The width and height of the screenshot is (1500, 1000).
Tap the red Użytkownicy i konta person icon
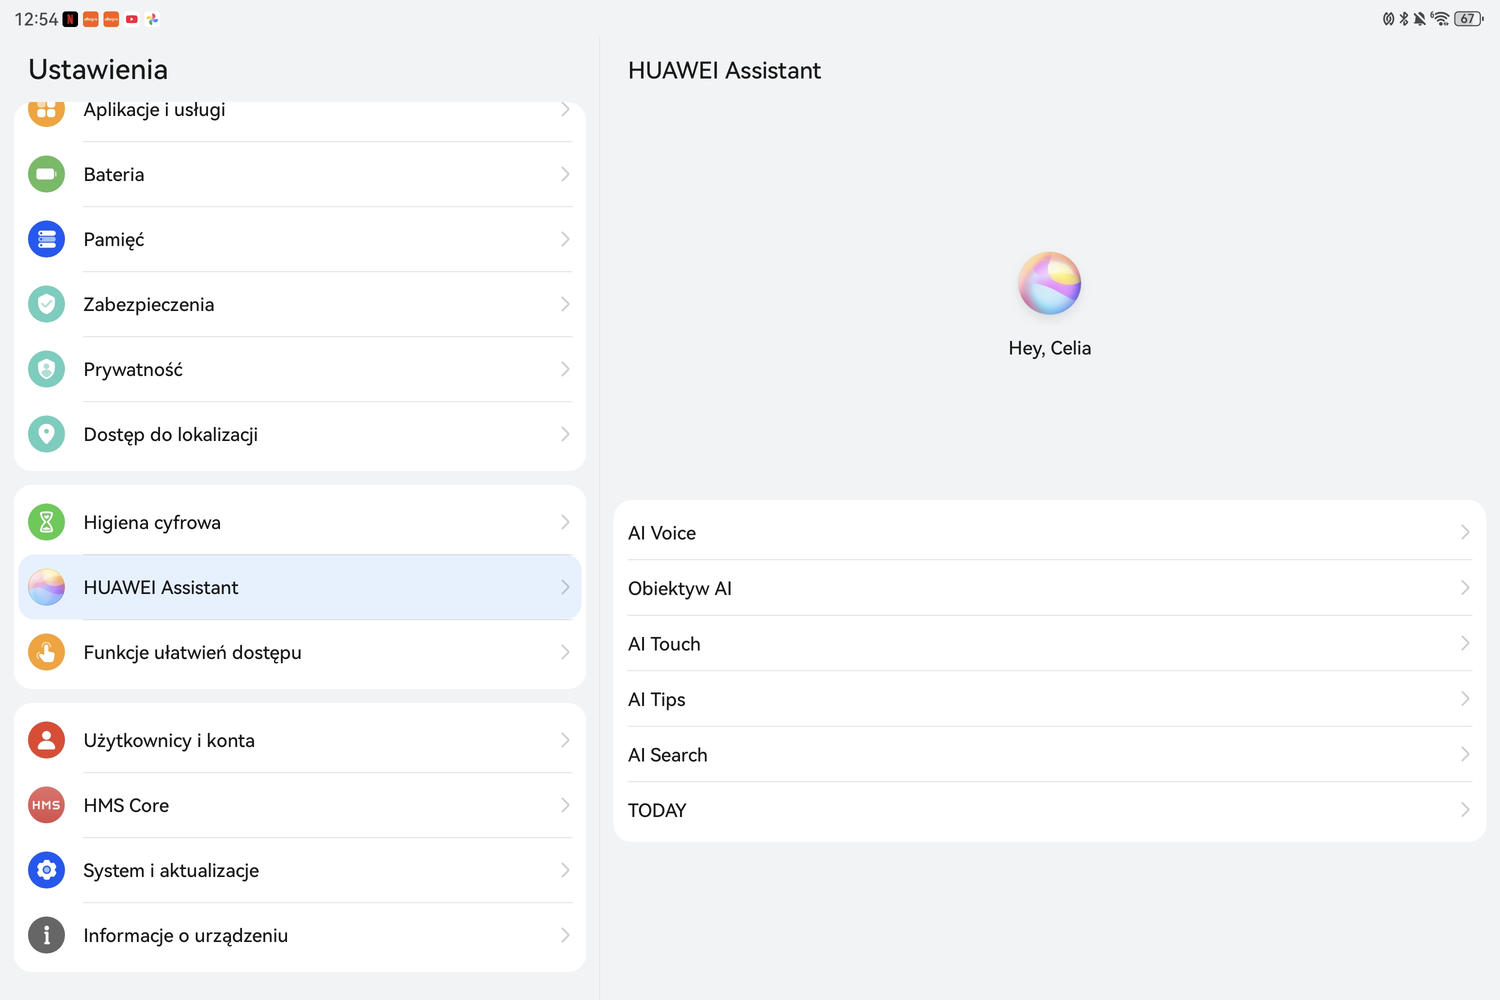click(x=46, y=740)
